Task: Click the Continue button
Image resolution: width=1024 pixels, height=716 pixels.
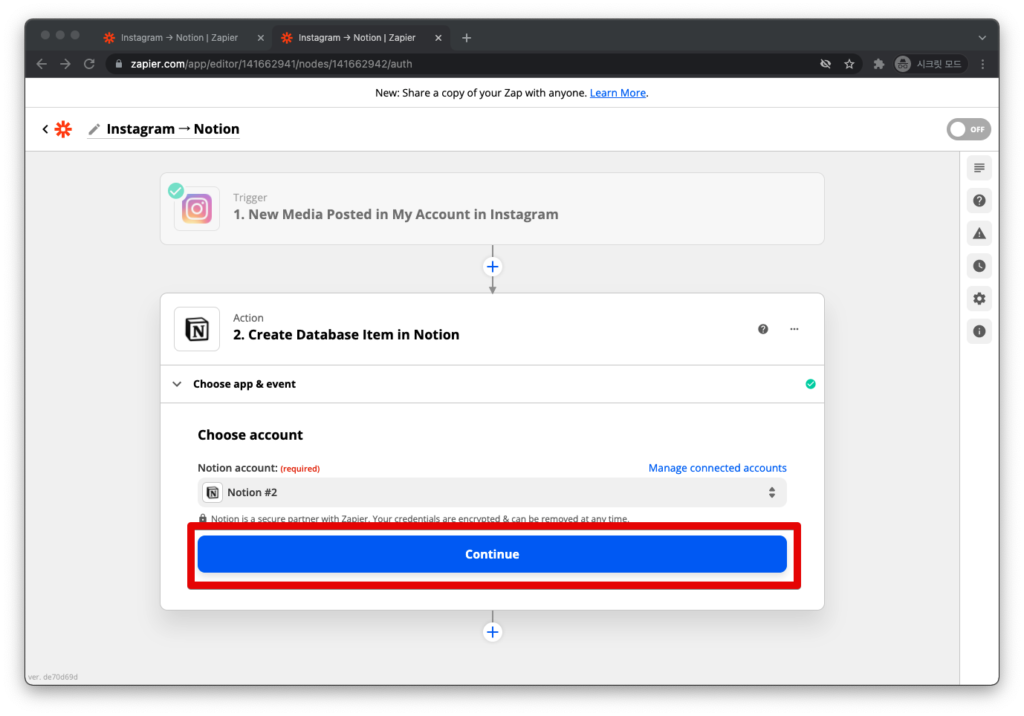Action: [492, 554]
